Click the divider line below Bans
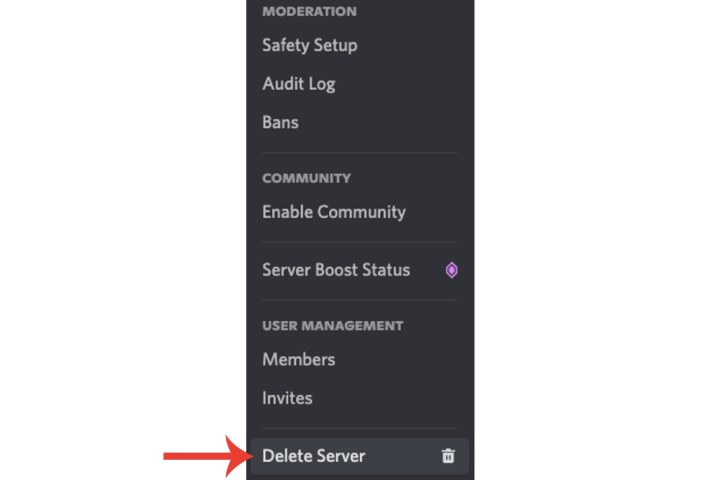Screen dimensions: 720x480 click(359, 153)
